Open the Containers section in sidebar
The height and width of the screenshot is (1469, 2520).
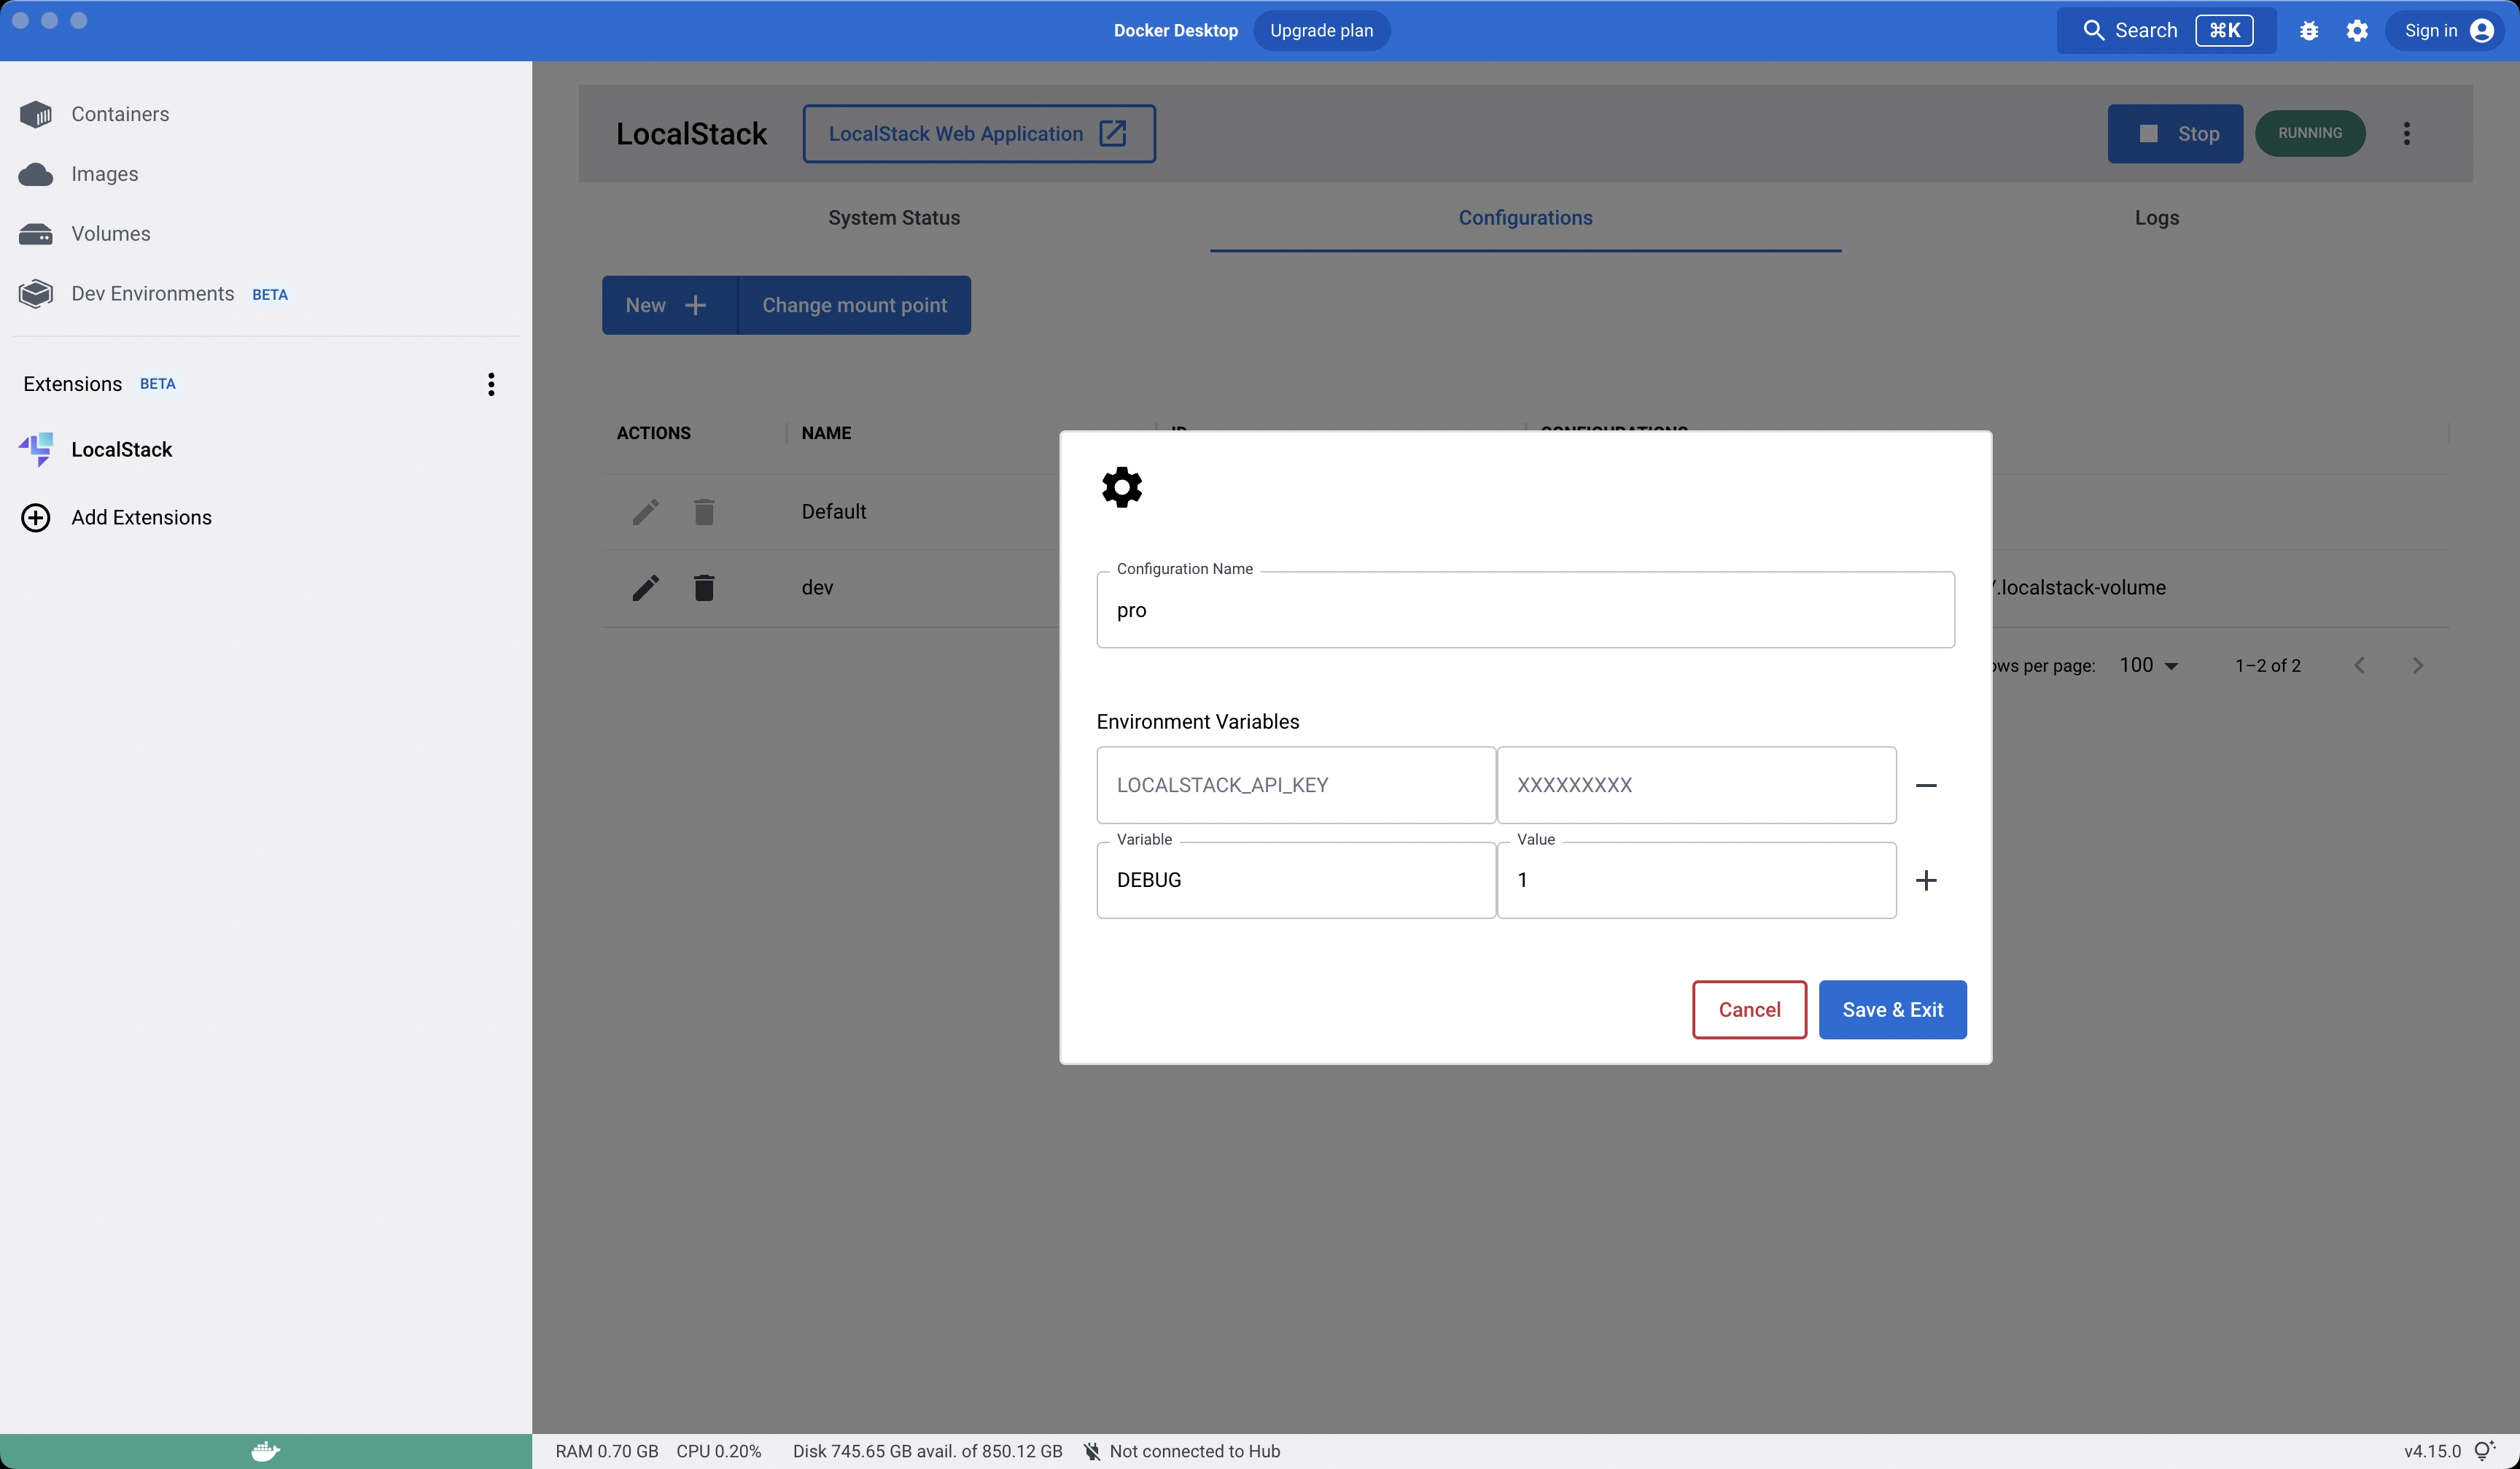[x=119, y=113]
